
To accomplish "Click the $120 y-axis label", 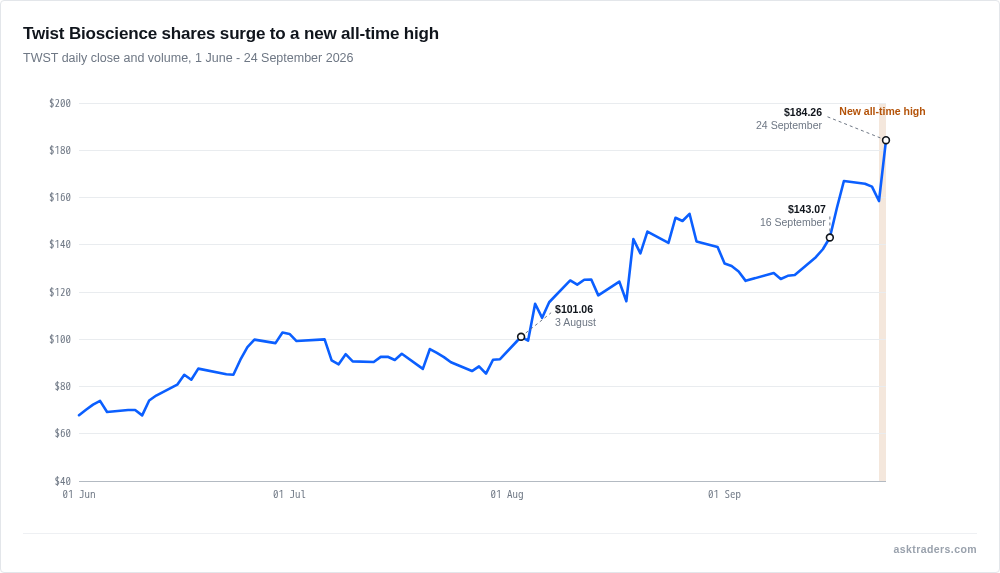I will 60,292.
